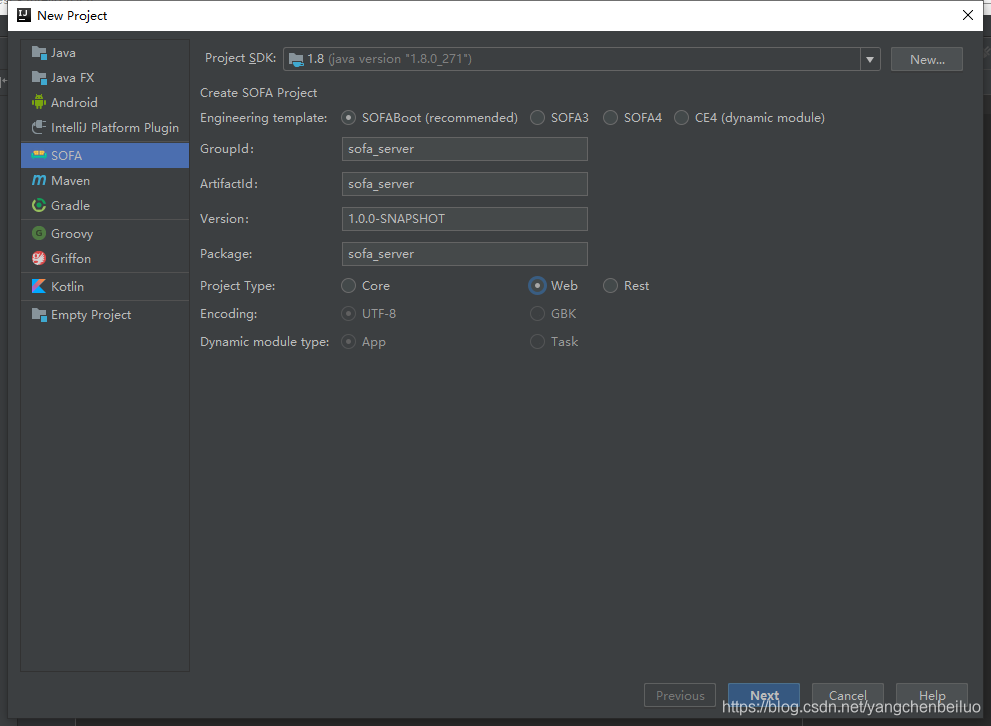This screenshot has width=991, height=726.
Task: Select Java project type in list
Action: pyautogui.click(x=105, y=53)
